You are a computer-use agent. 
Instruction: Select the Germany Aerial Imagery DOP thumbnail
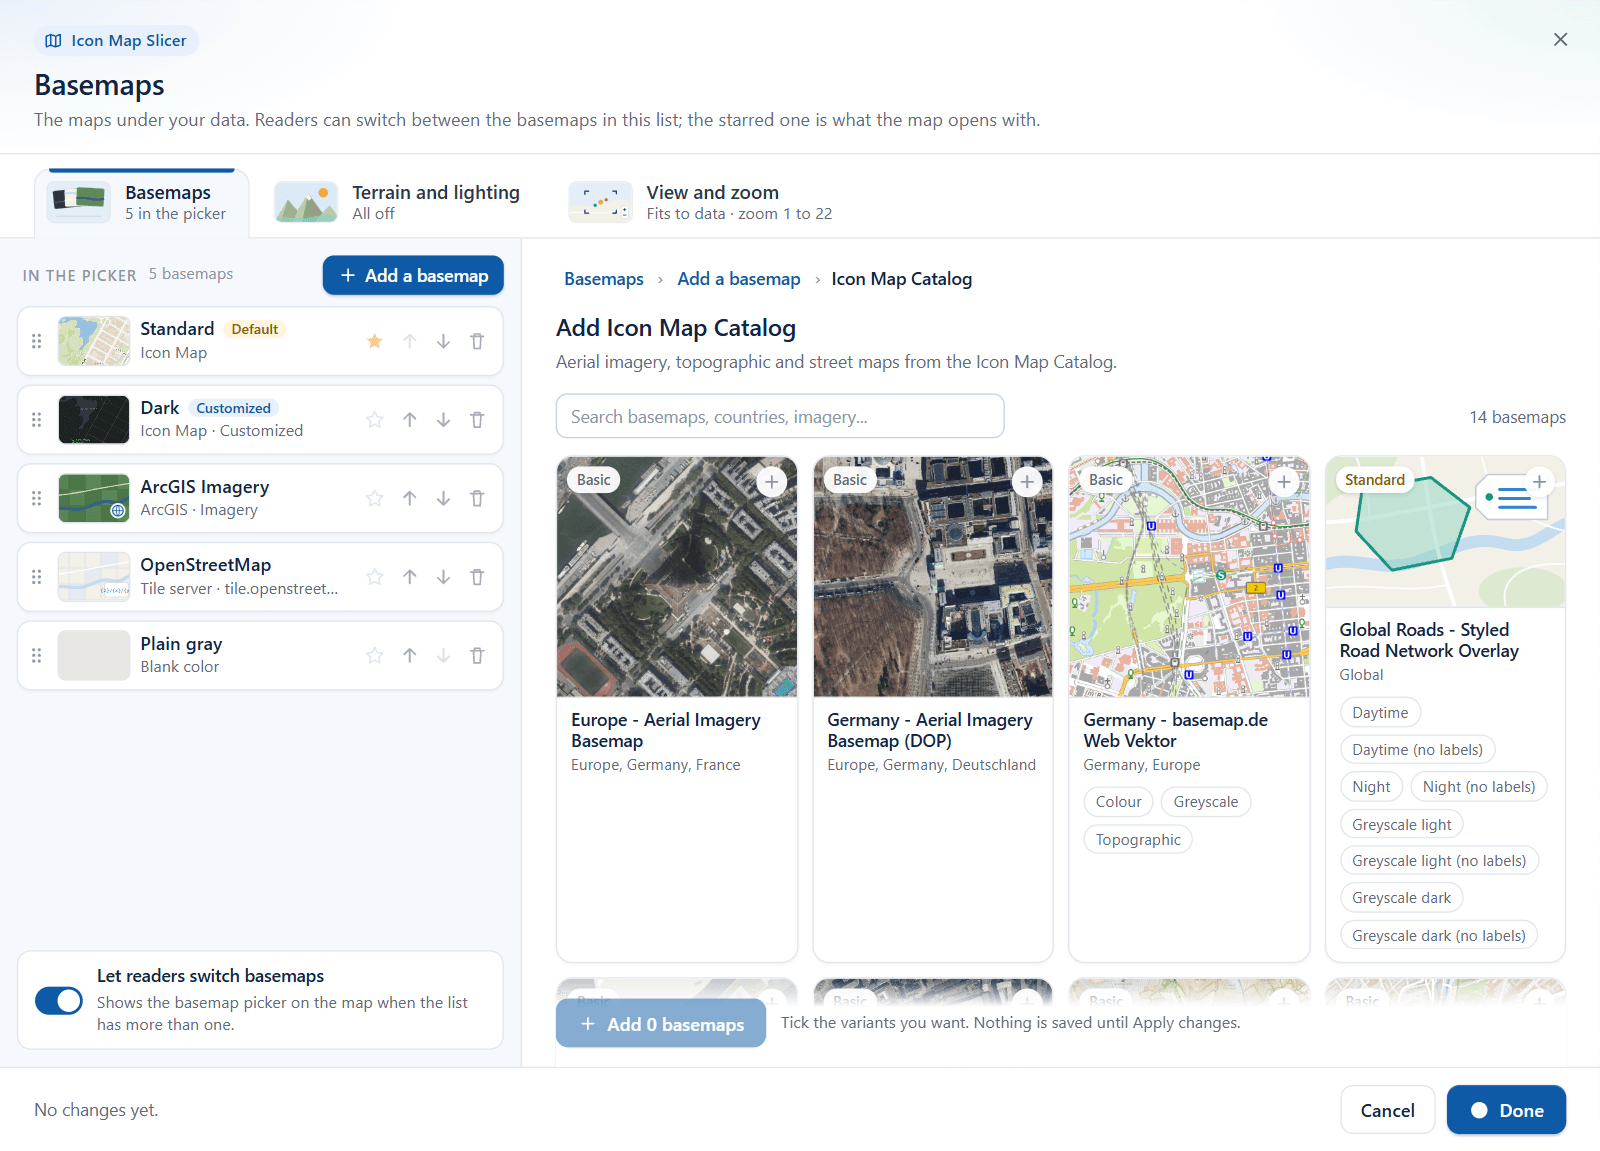(x=933, y=577)
